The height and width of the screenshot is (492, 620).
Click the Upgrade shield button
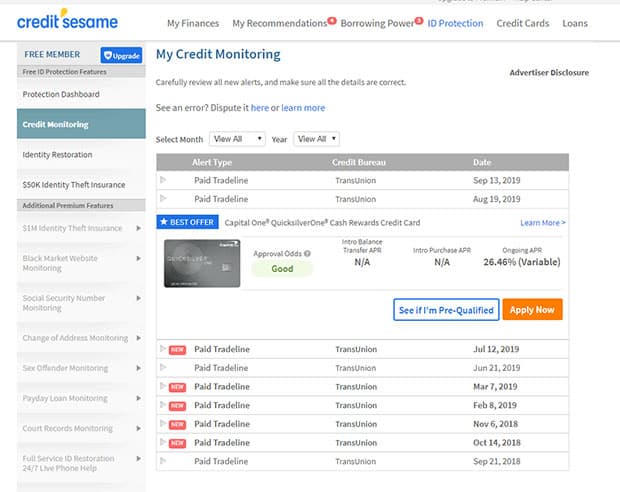pos(121,55)
